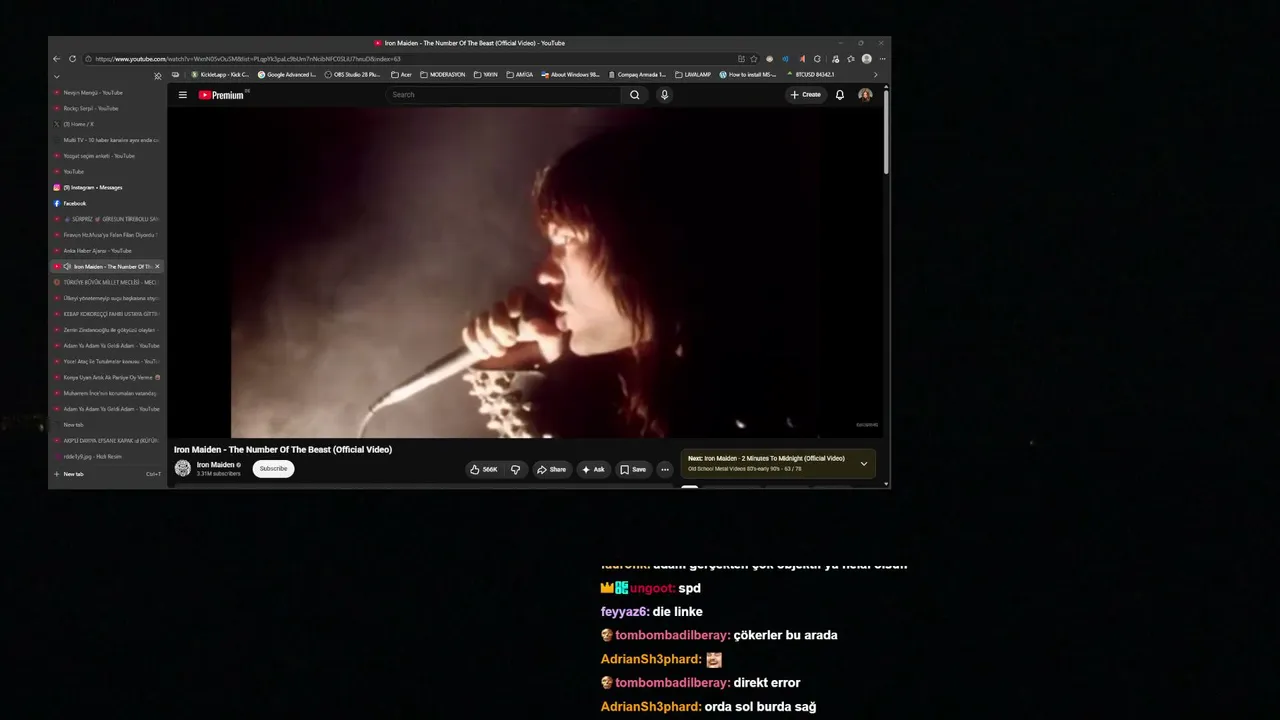Viewport: 1280px width, 720px height.
Task: Open the Compaq Armada bookmark
Action: 637,75
